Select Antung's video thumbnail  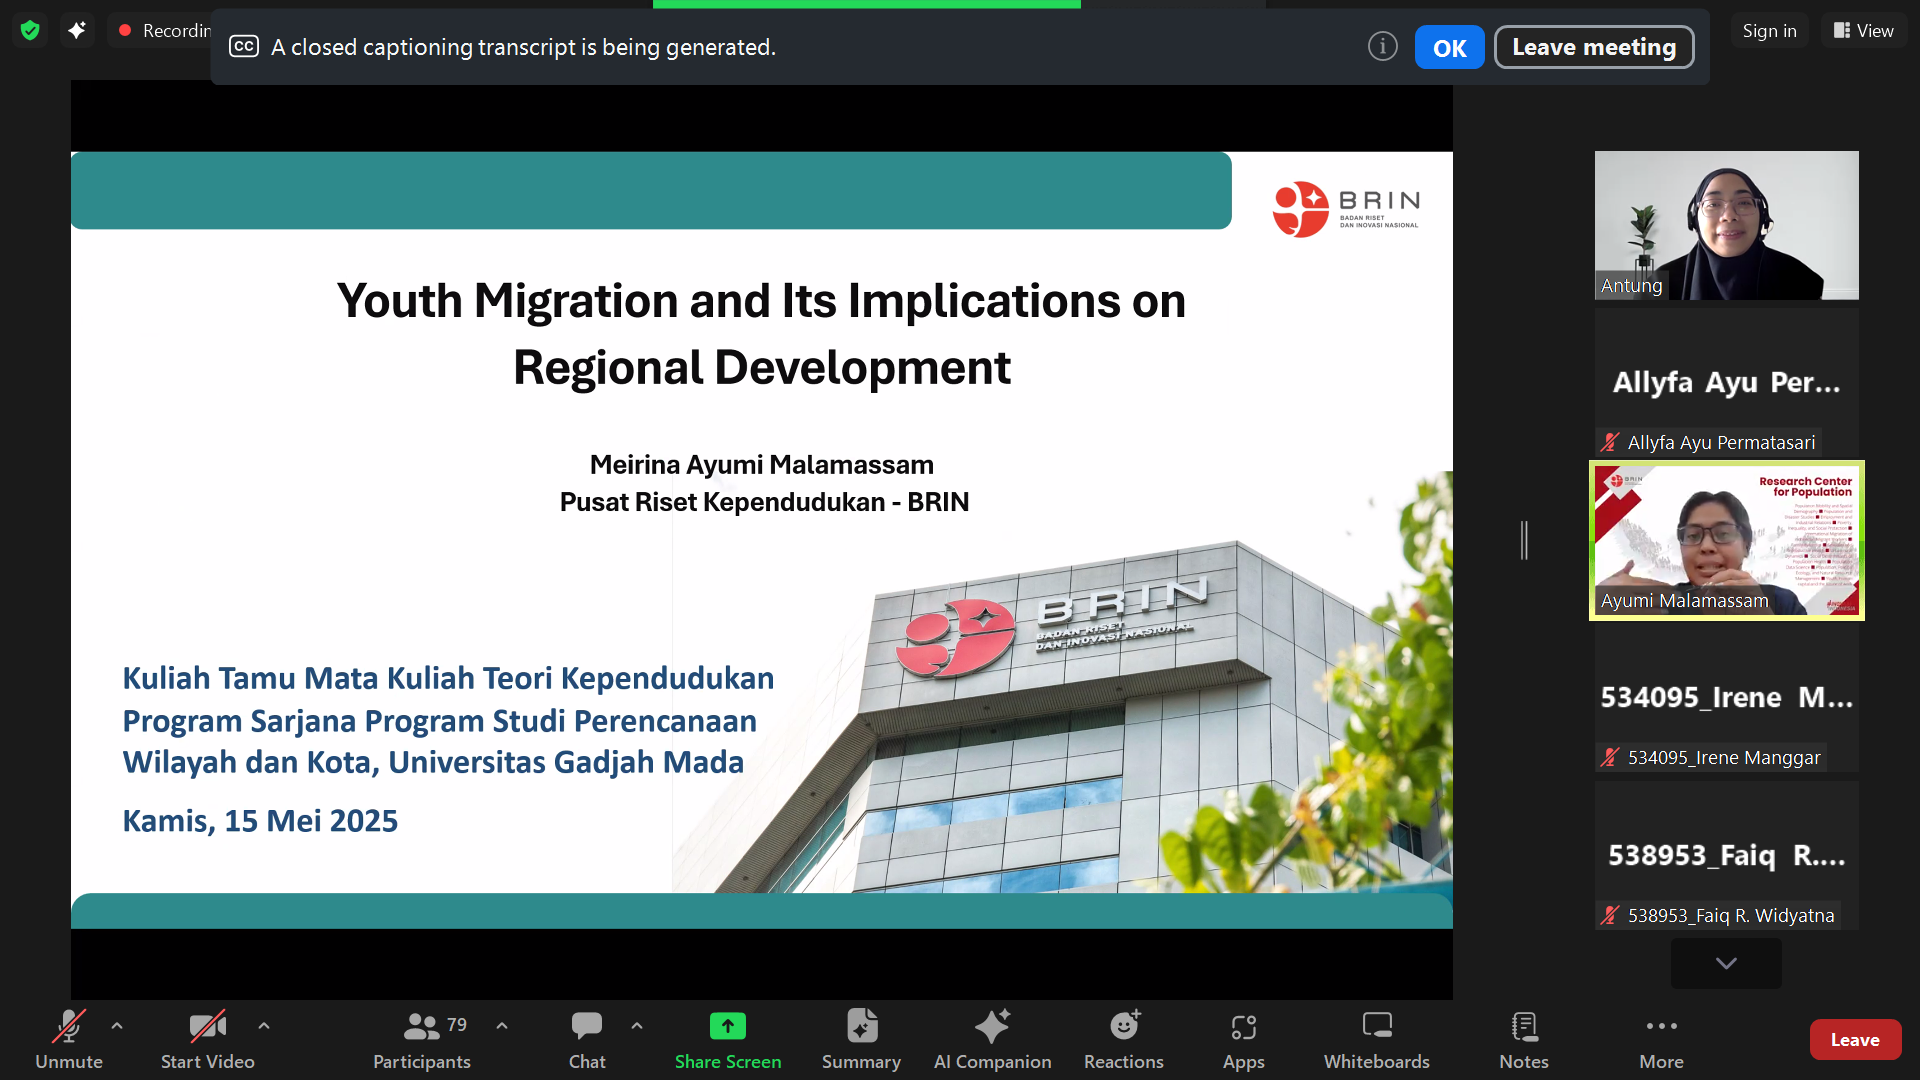pyautogui.click(x=1726, y=225)
